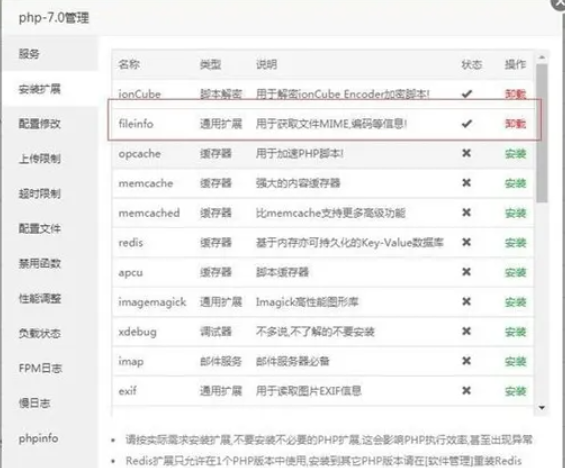Image resolution: width=565 pixels, height=468 pixels.
Task: Click the X status icon for exif
Action: pyautogui.click(x=467, y=391)
